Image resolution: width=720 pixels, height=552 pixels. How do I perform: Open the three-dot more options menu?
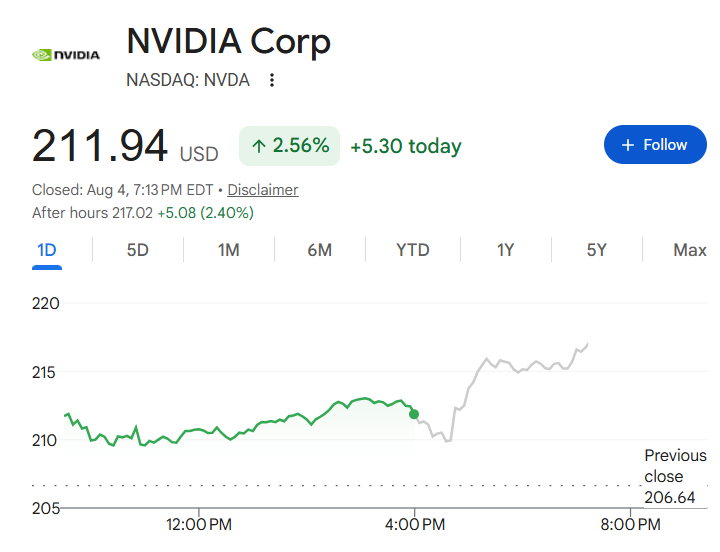point(272,80)
